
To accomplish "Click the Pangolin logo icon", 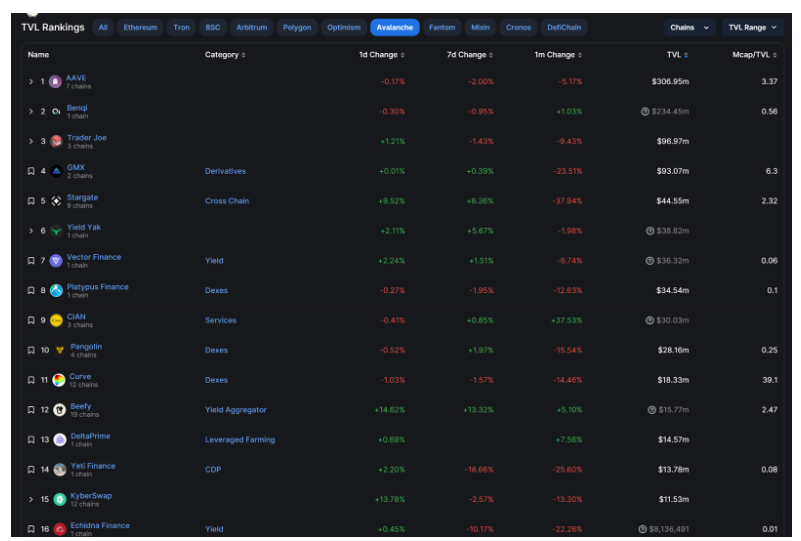I will pos(60,350).
